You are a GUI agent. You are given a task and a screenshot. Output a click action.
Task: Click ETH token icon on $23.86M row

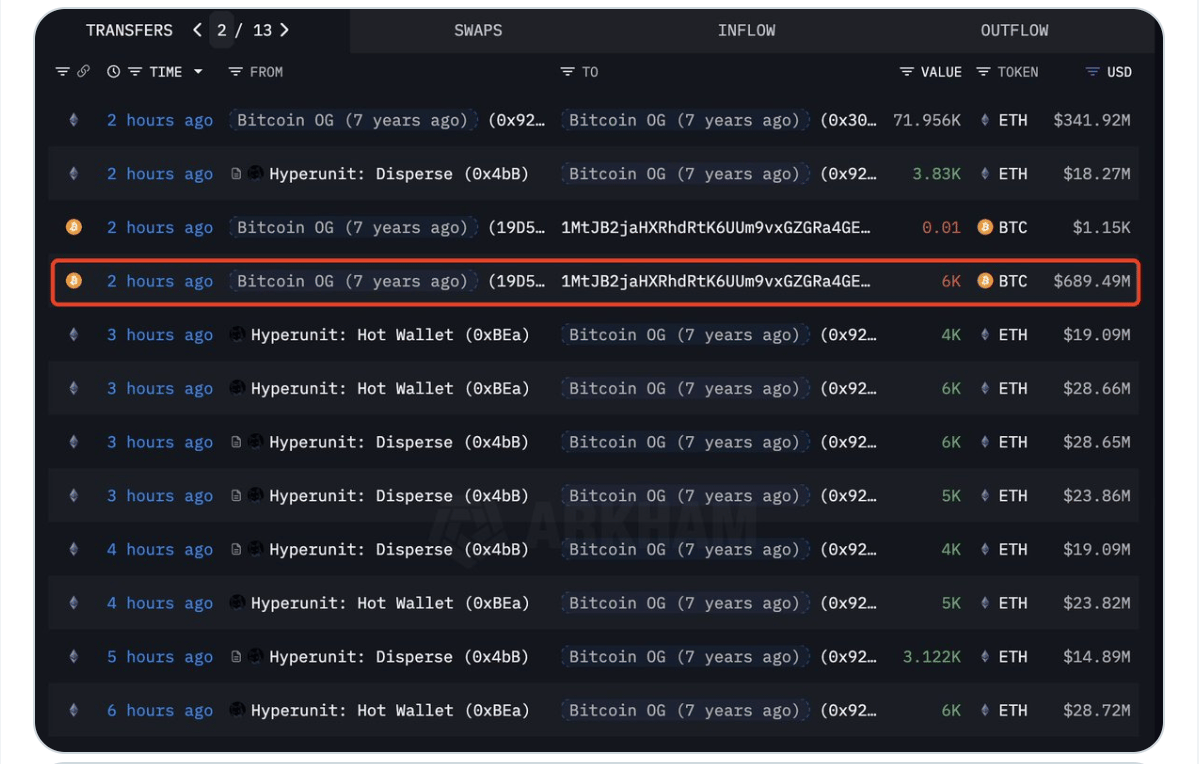(985, 496)
